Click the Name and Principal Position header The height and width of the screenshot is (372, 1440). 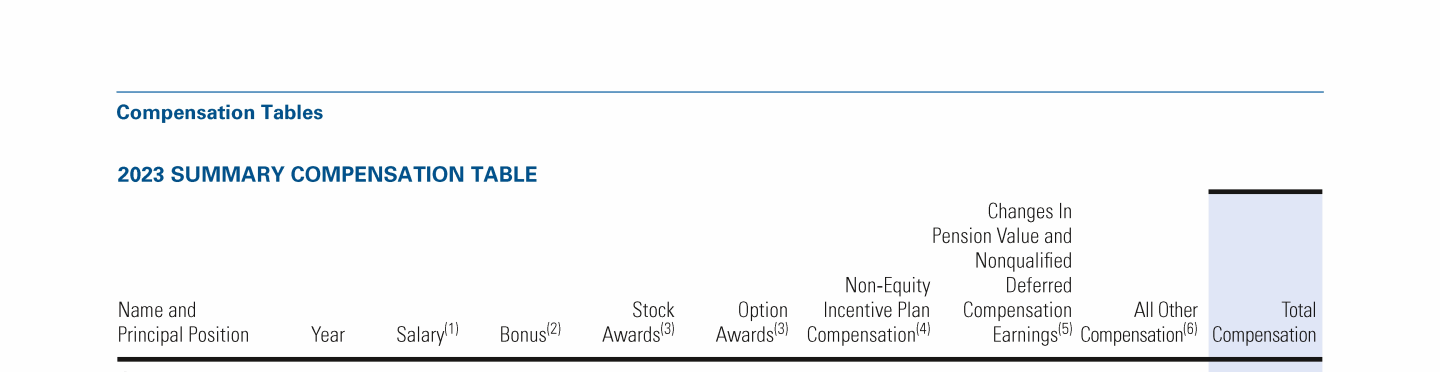coord(183,322)
